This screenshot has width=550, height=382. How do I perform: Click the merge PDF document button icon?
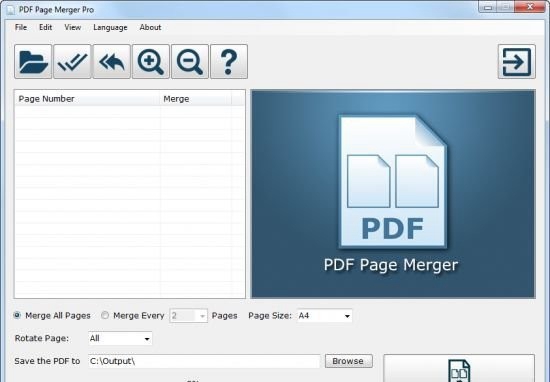click(459, 368)
